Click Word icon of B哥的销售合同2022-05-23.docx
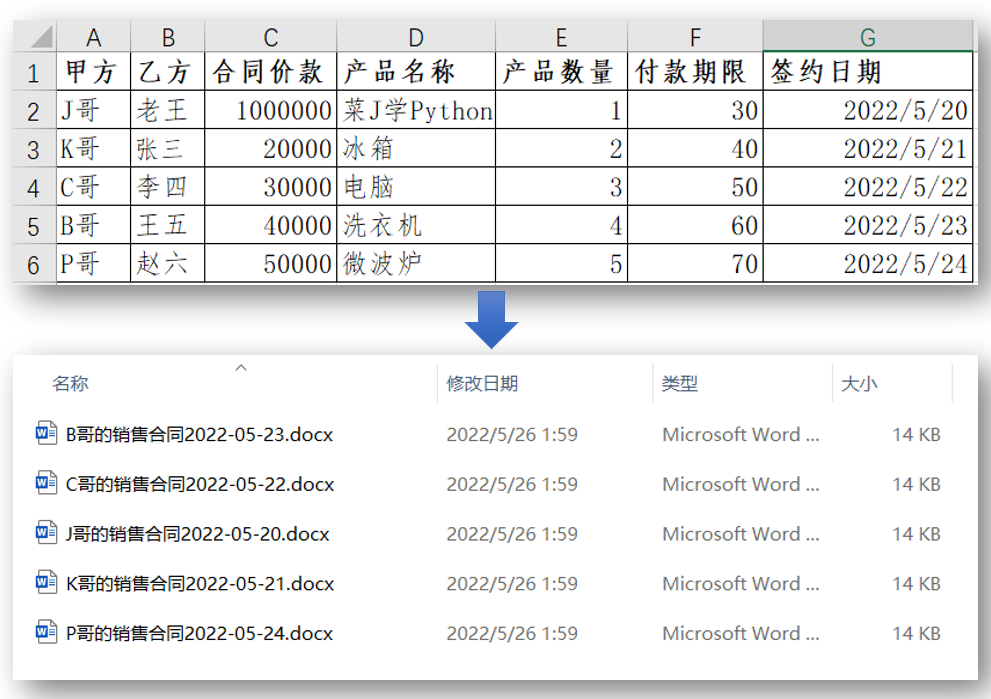 (46, 434)
